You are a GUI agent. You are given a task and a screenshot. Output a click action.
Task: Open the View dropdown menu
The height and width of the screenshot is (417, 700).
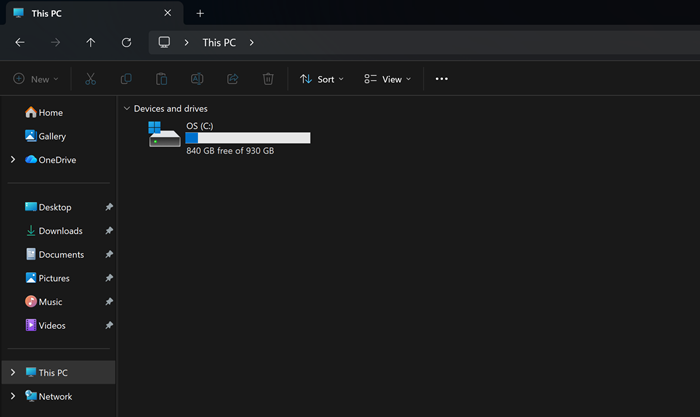(387, 79)
